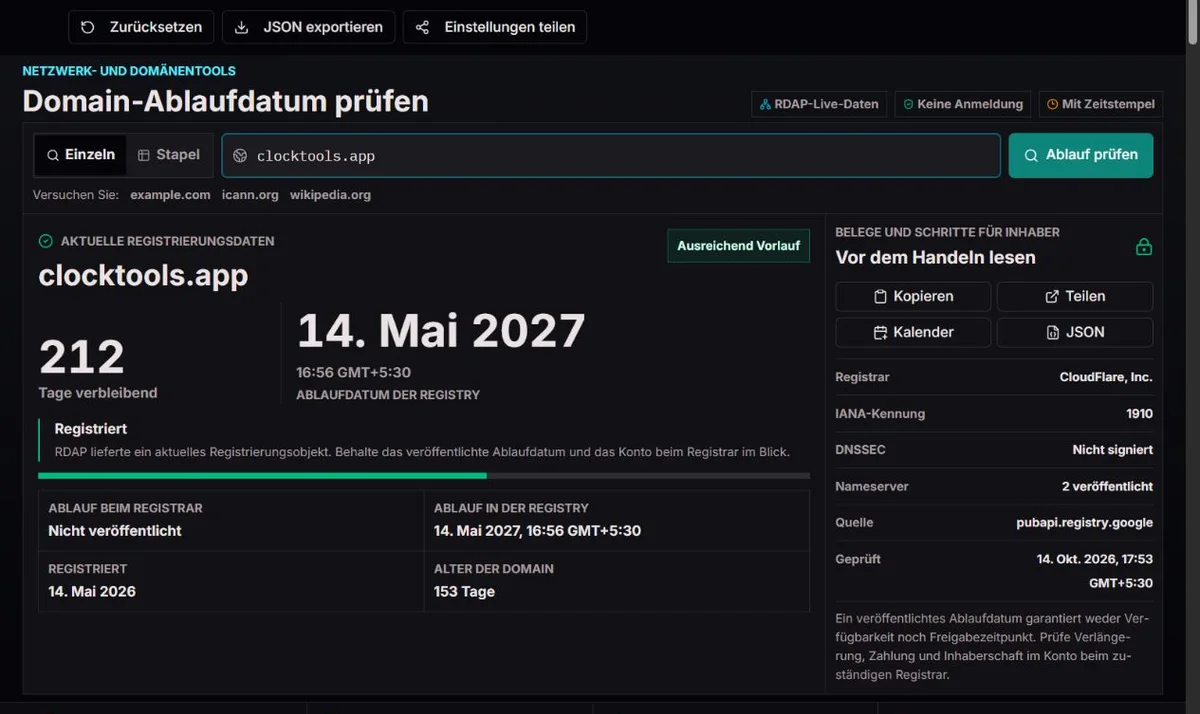Click the check icon beside Aktuelle Registrierungsdaten
The width and height of the screenshot is (1200, 714).
point(45,241)
